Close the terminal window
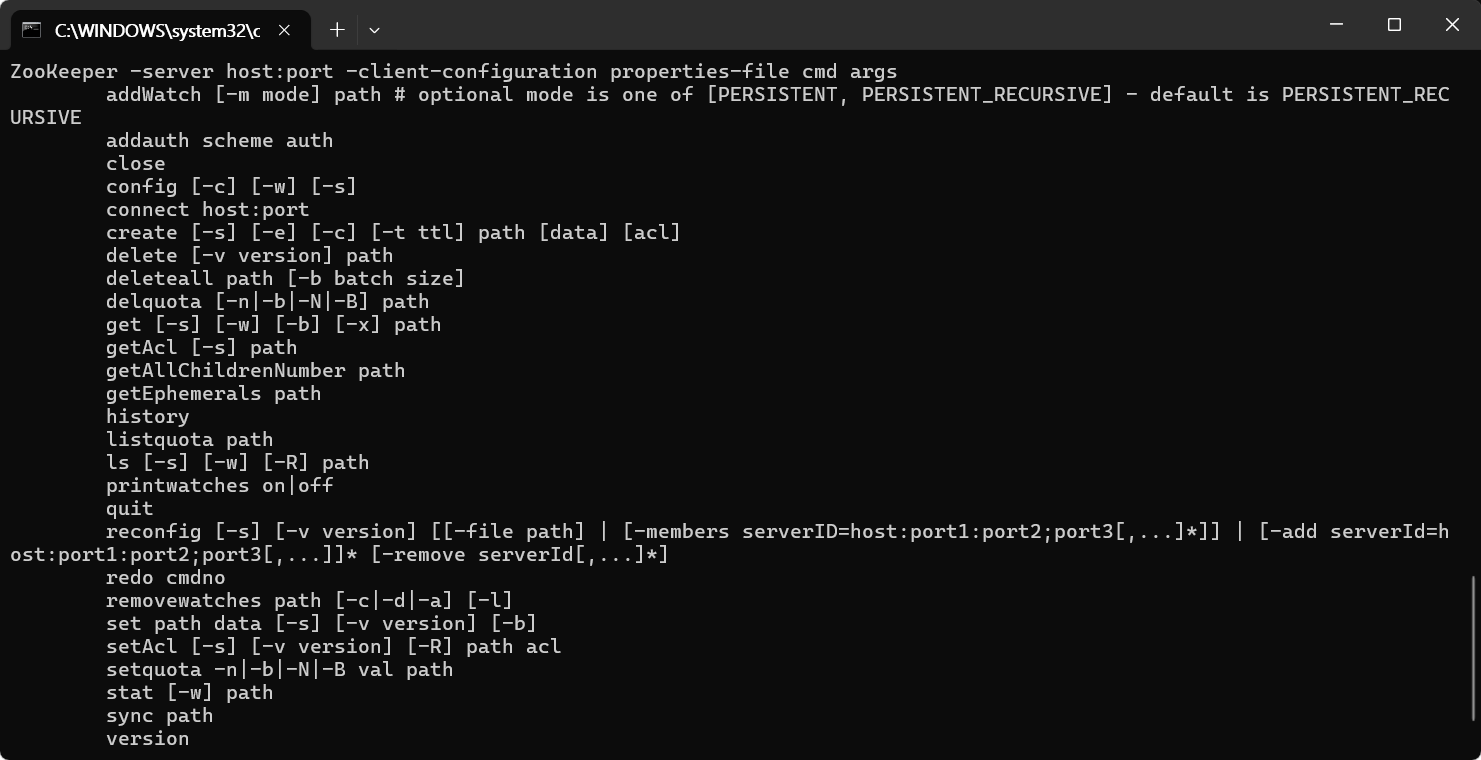Viewport: 1481px width, 760px height. (x=1452, y=24)
